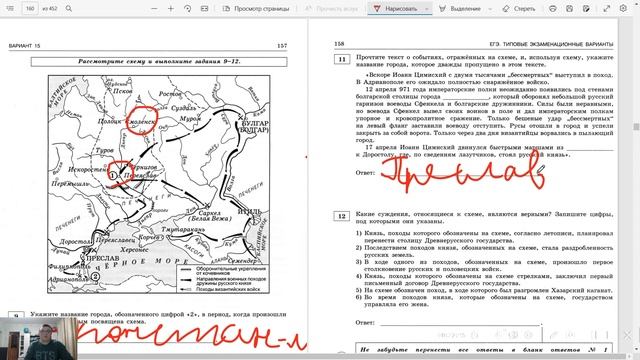Save the PDF document
The height and width of the screenshot is (360, 640).
569,9
